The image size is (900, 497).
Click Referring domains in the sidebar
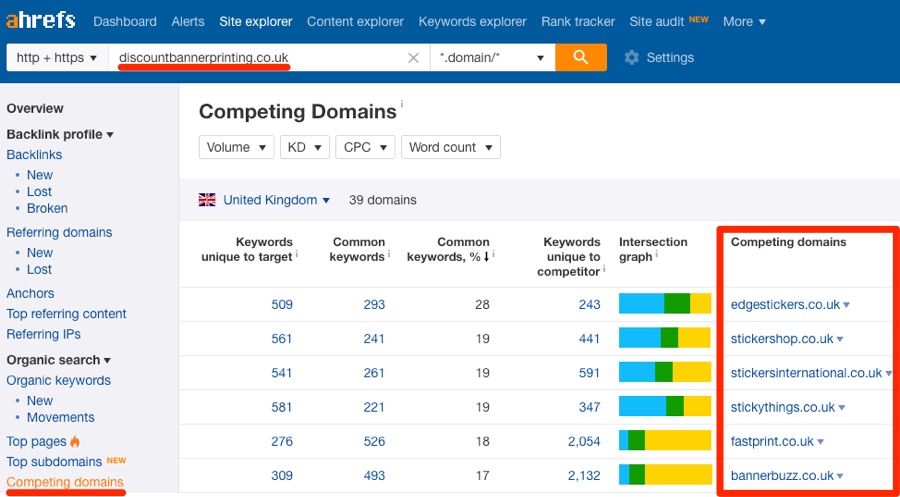59,232
